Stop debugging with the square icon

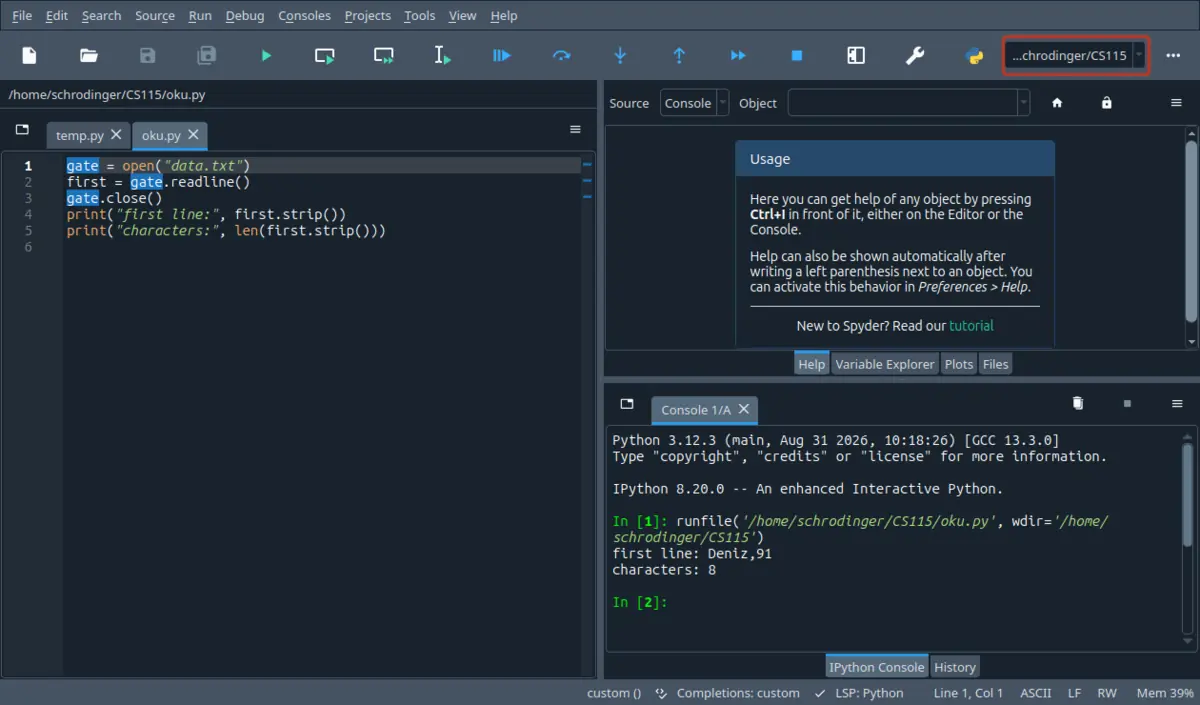[797, 56]
